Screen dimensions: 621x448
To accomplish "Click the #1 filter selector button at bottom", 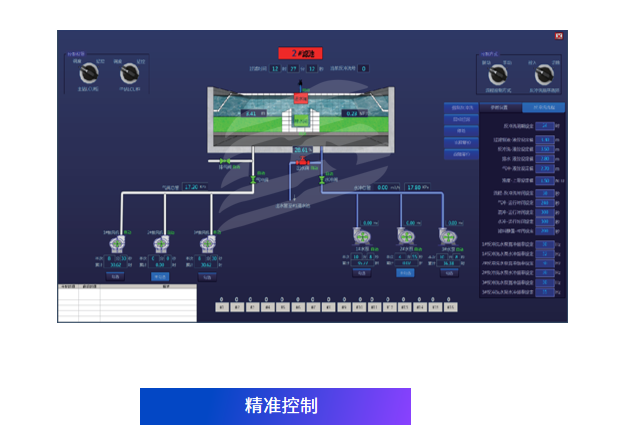I will [222, 307].
